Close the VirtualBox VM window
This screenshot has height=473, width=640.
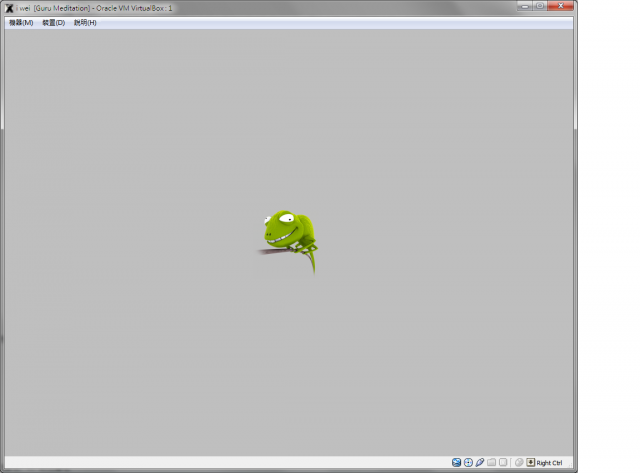coord(560,6)
